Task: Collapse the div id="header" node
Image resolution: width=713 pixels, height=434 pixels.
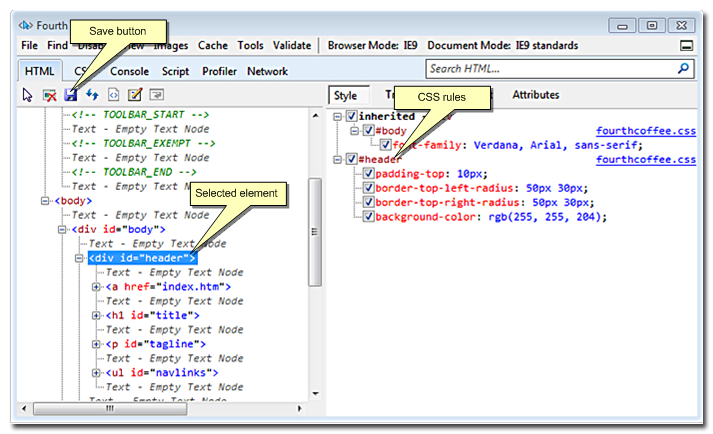Action: click(79, 258)
